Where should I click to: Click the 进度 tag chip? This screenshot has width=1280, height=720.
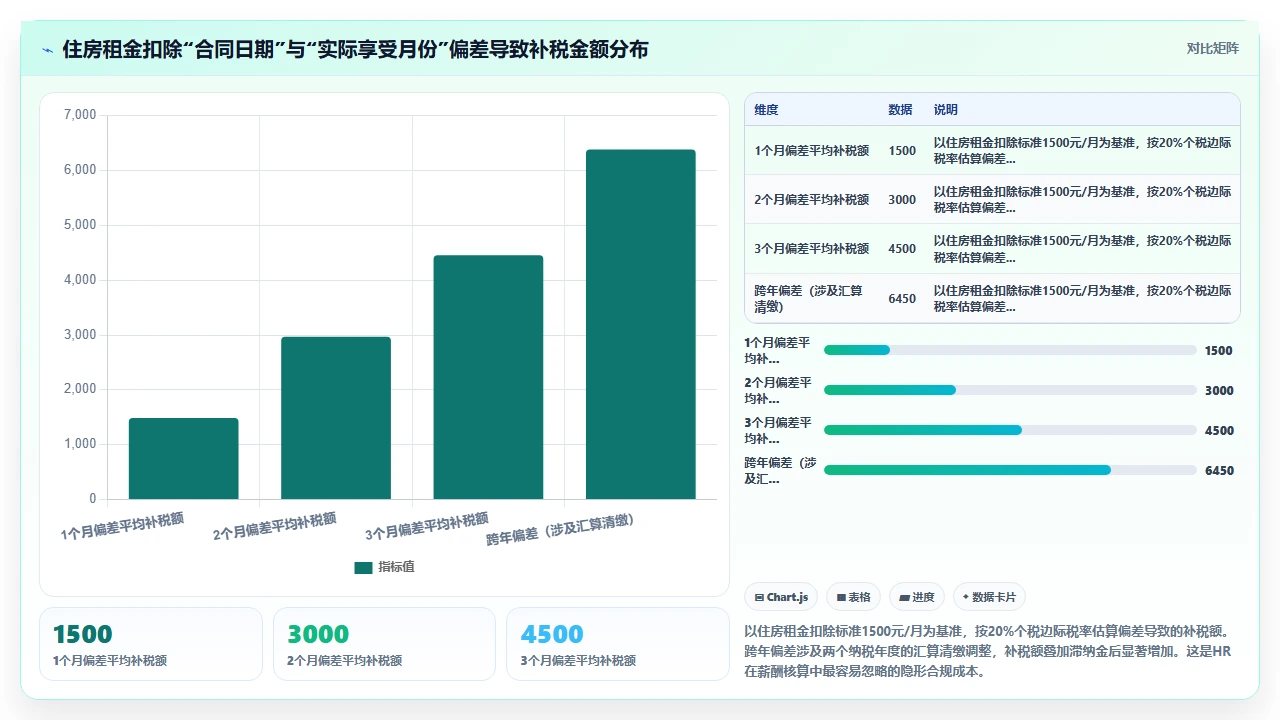pos(916,597)
